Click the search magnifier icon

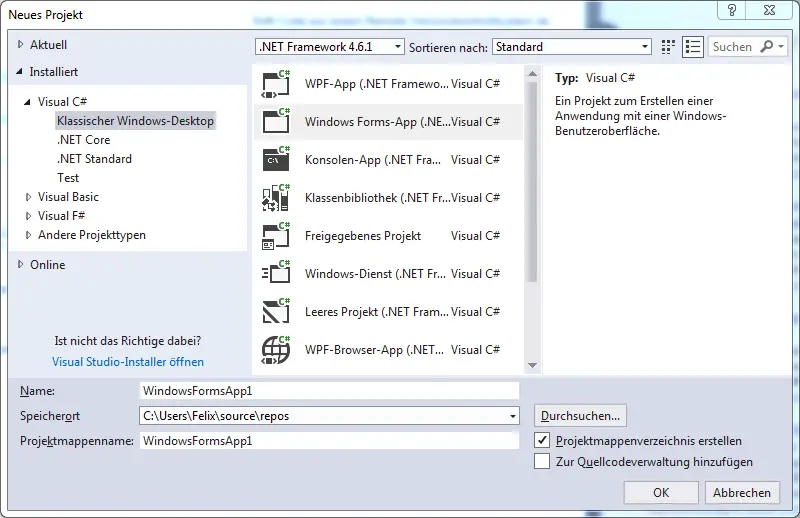pyautogui.click(x=766, y=46)
